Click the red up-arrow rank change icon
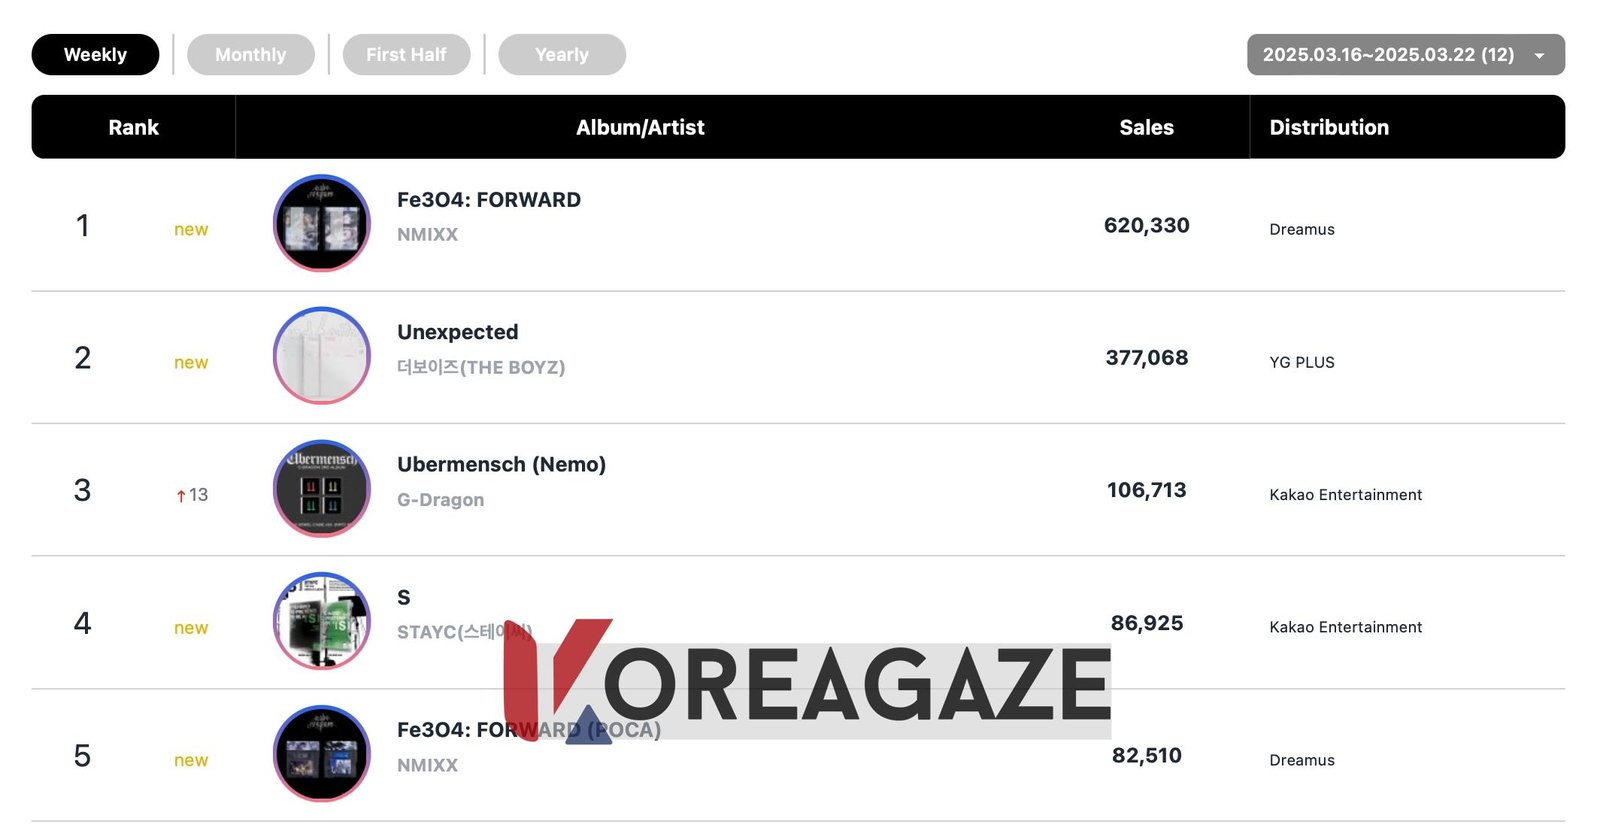This screenshot has height=834, width=1600. click(181, 496)
